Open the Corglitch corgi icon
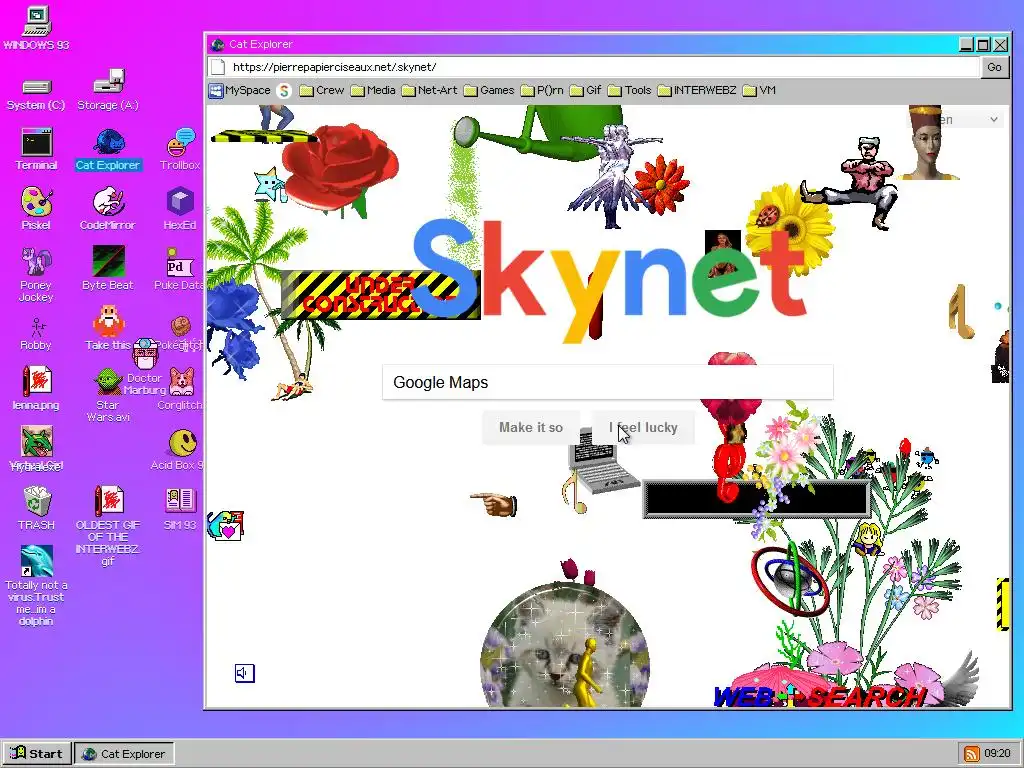This screenshot has height=768, width=1024. pos(181,389)
